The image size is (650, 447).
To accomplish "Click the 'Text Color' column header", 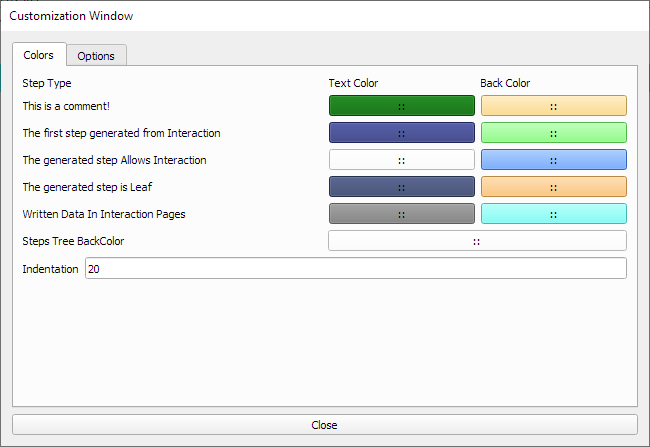I will [353, 83].
